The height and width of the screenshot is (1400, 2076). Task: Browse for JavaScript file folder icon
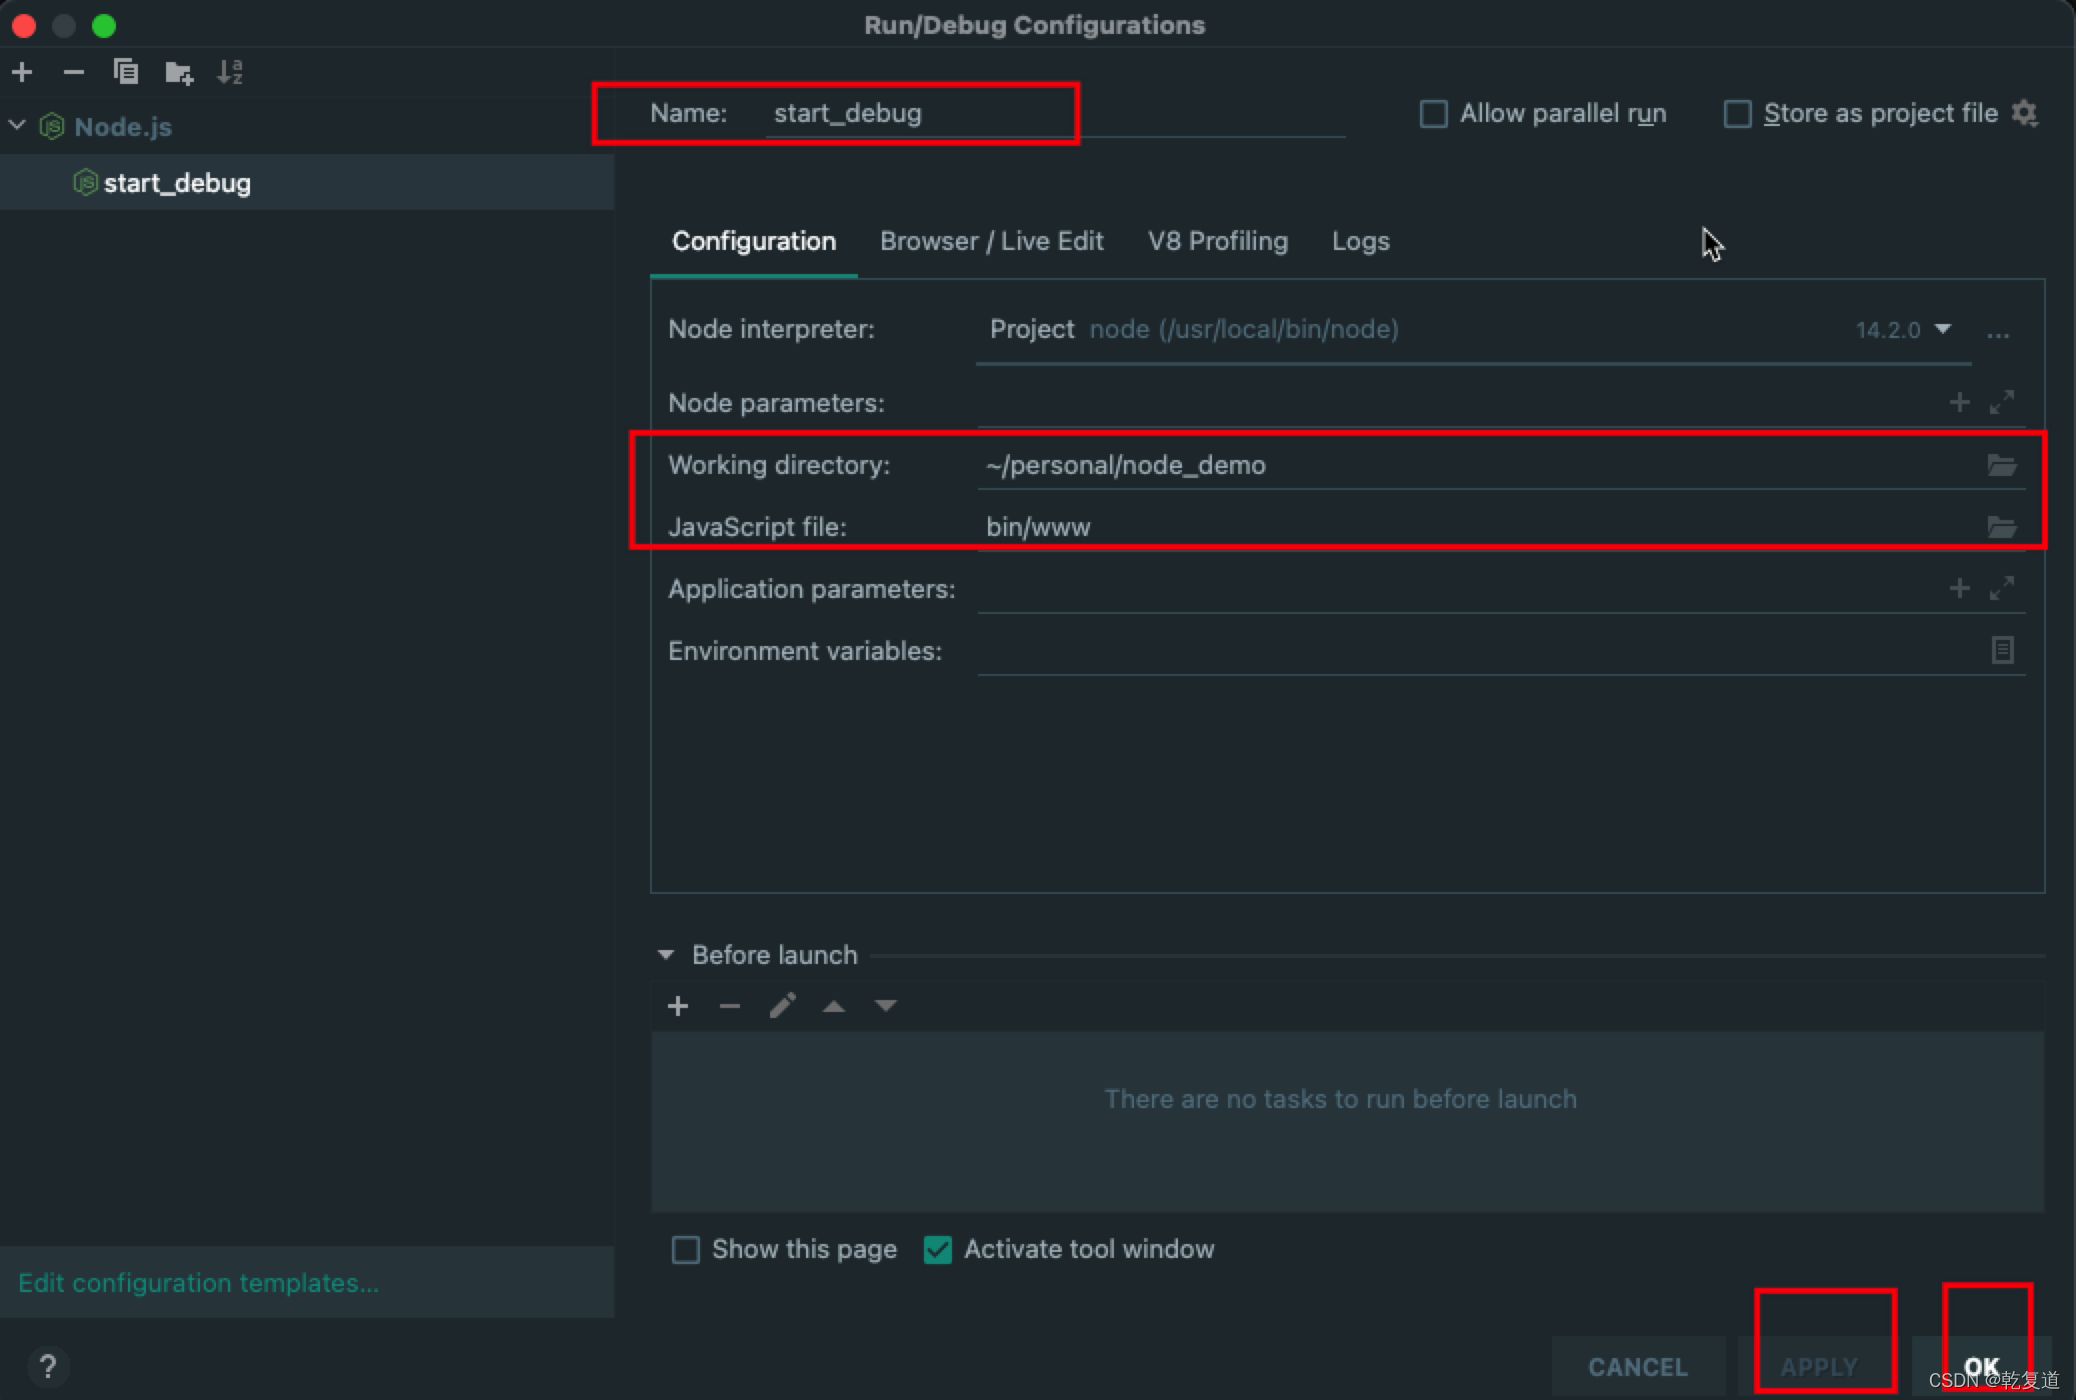2001,527
